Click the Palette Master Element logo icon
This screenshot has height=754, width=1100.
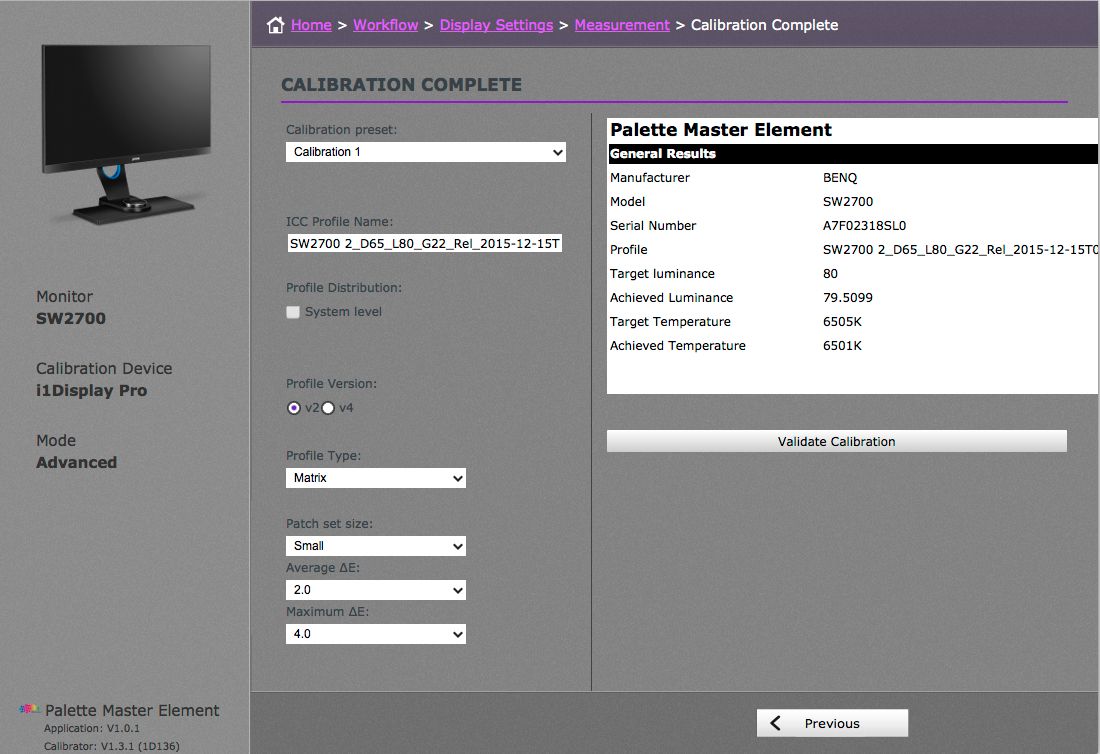pos(29,710)
